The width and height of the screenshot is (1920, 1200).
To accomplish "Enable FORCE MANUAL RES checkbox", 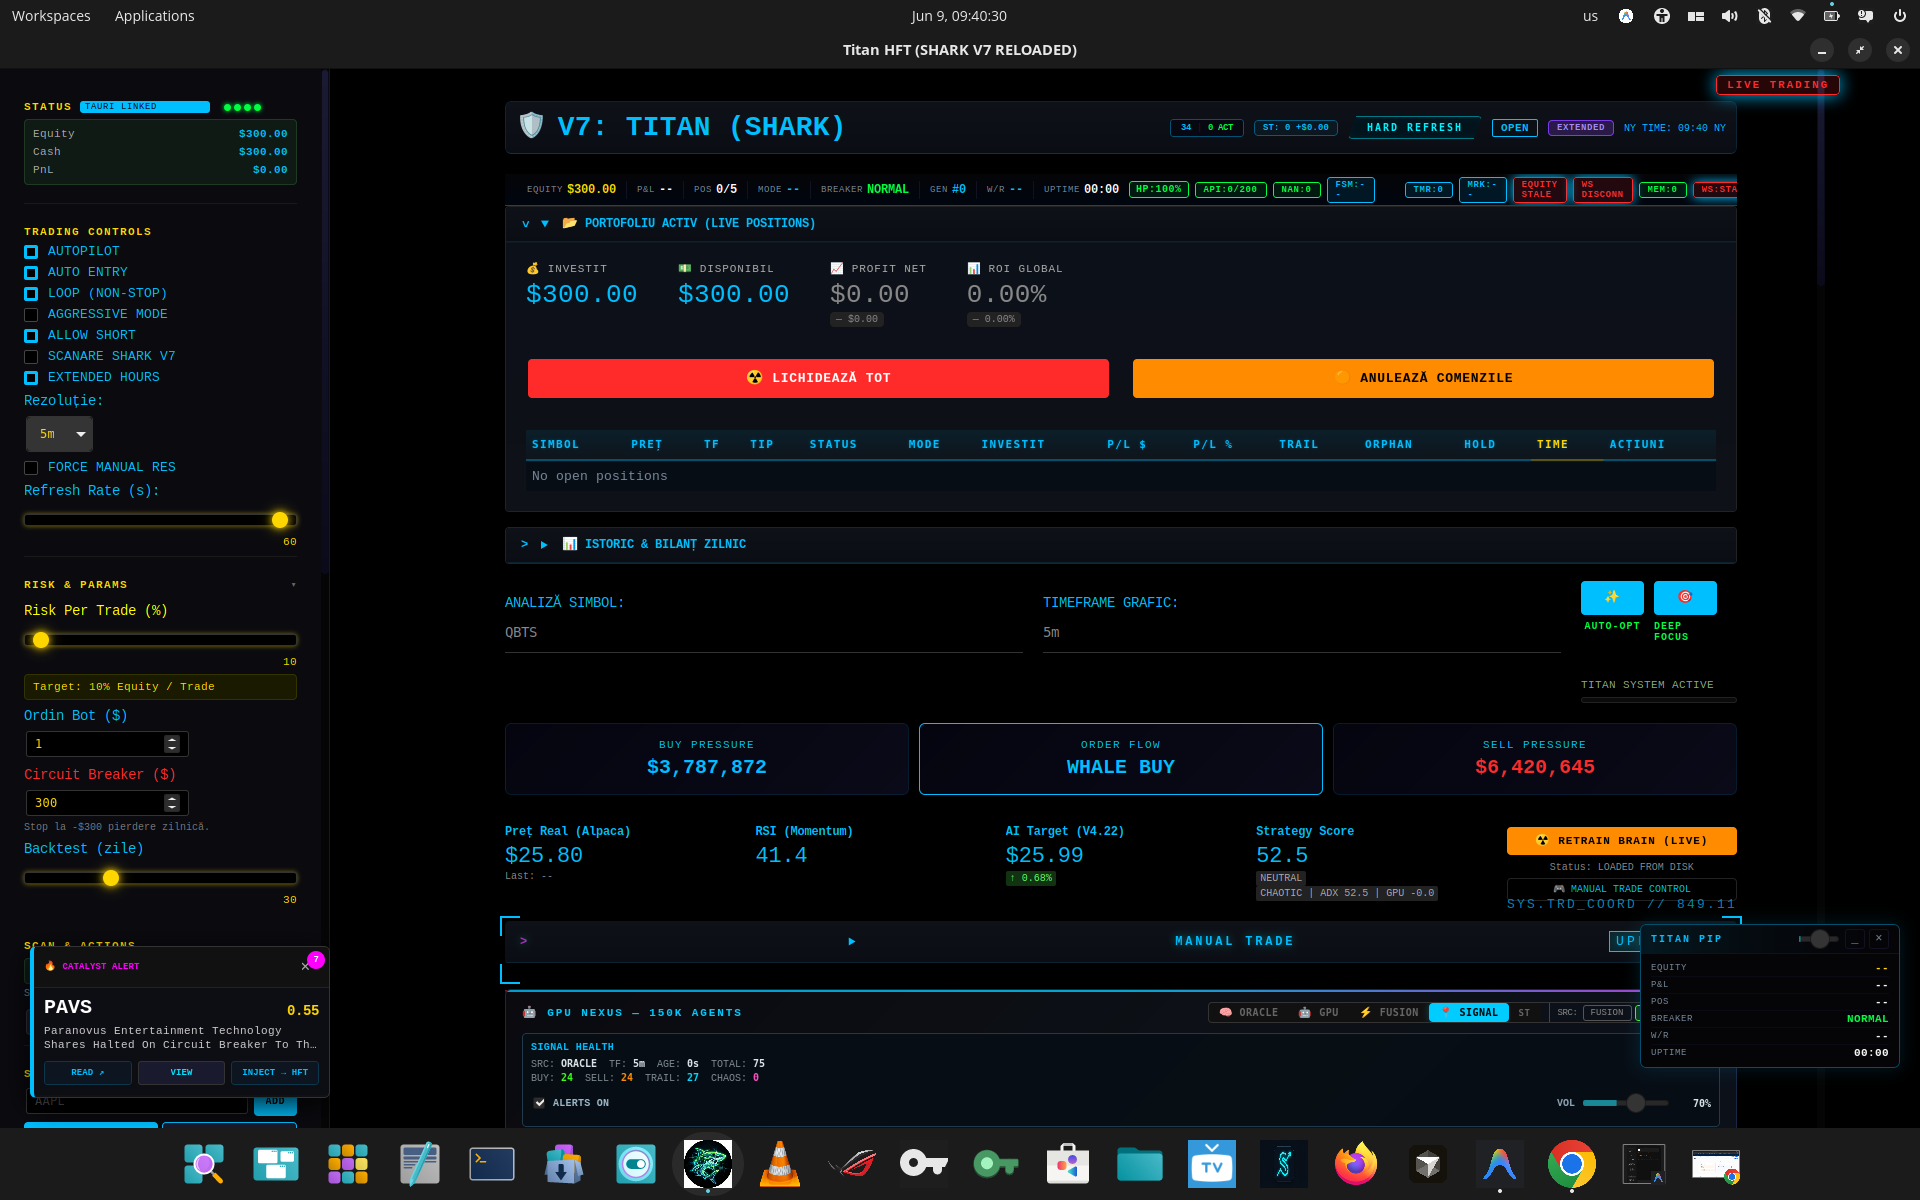I will click(x=31, y=468).
